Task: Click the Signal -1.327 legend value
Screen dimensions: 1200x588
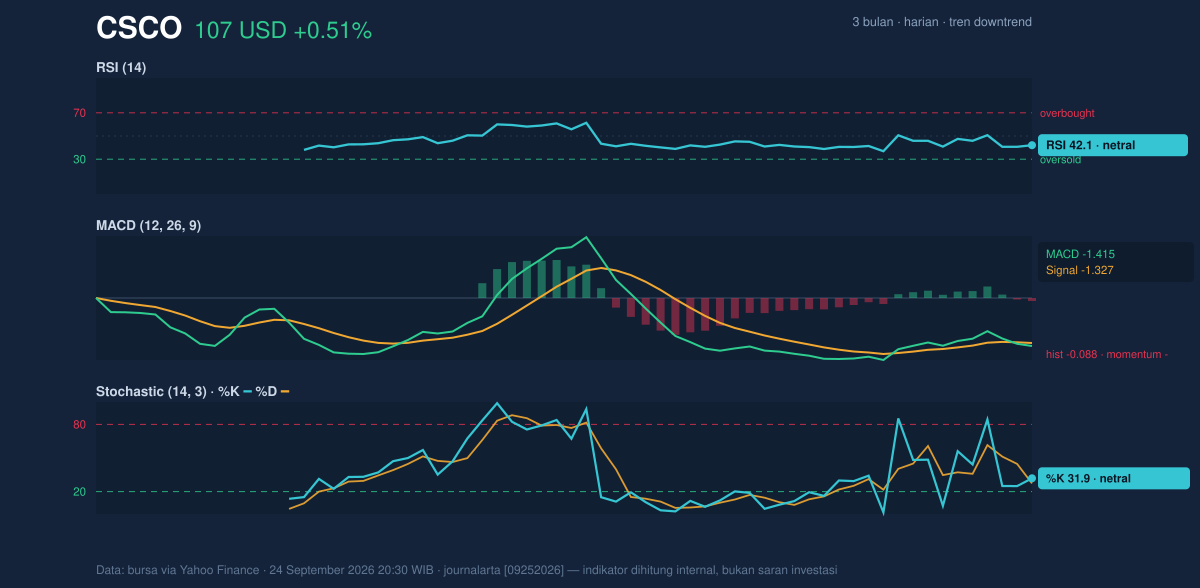Action: [1080, 270]
